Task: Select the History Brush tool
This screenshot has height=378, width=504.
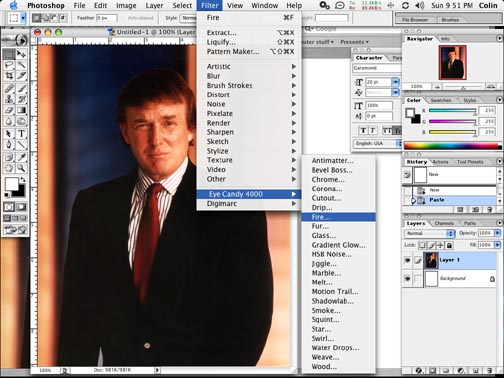Action: point(21,99)
